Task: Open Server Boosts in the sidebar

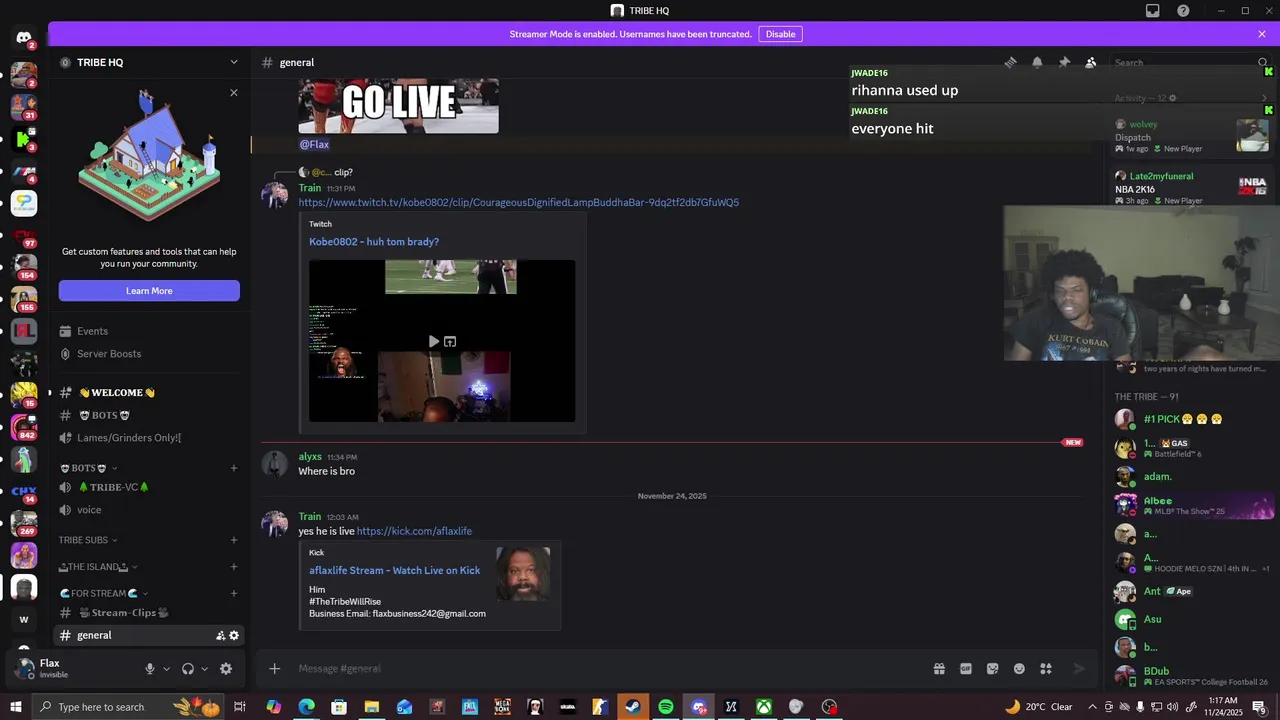Action: (149, 354)
